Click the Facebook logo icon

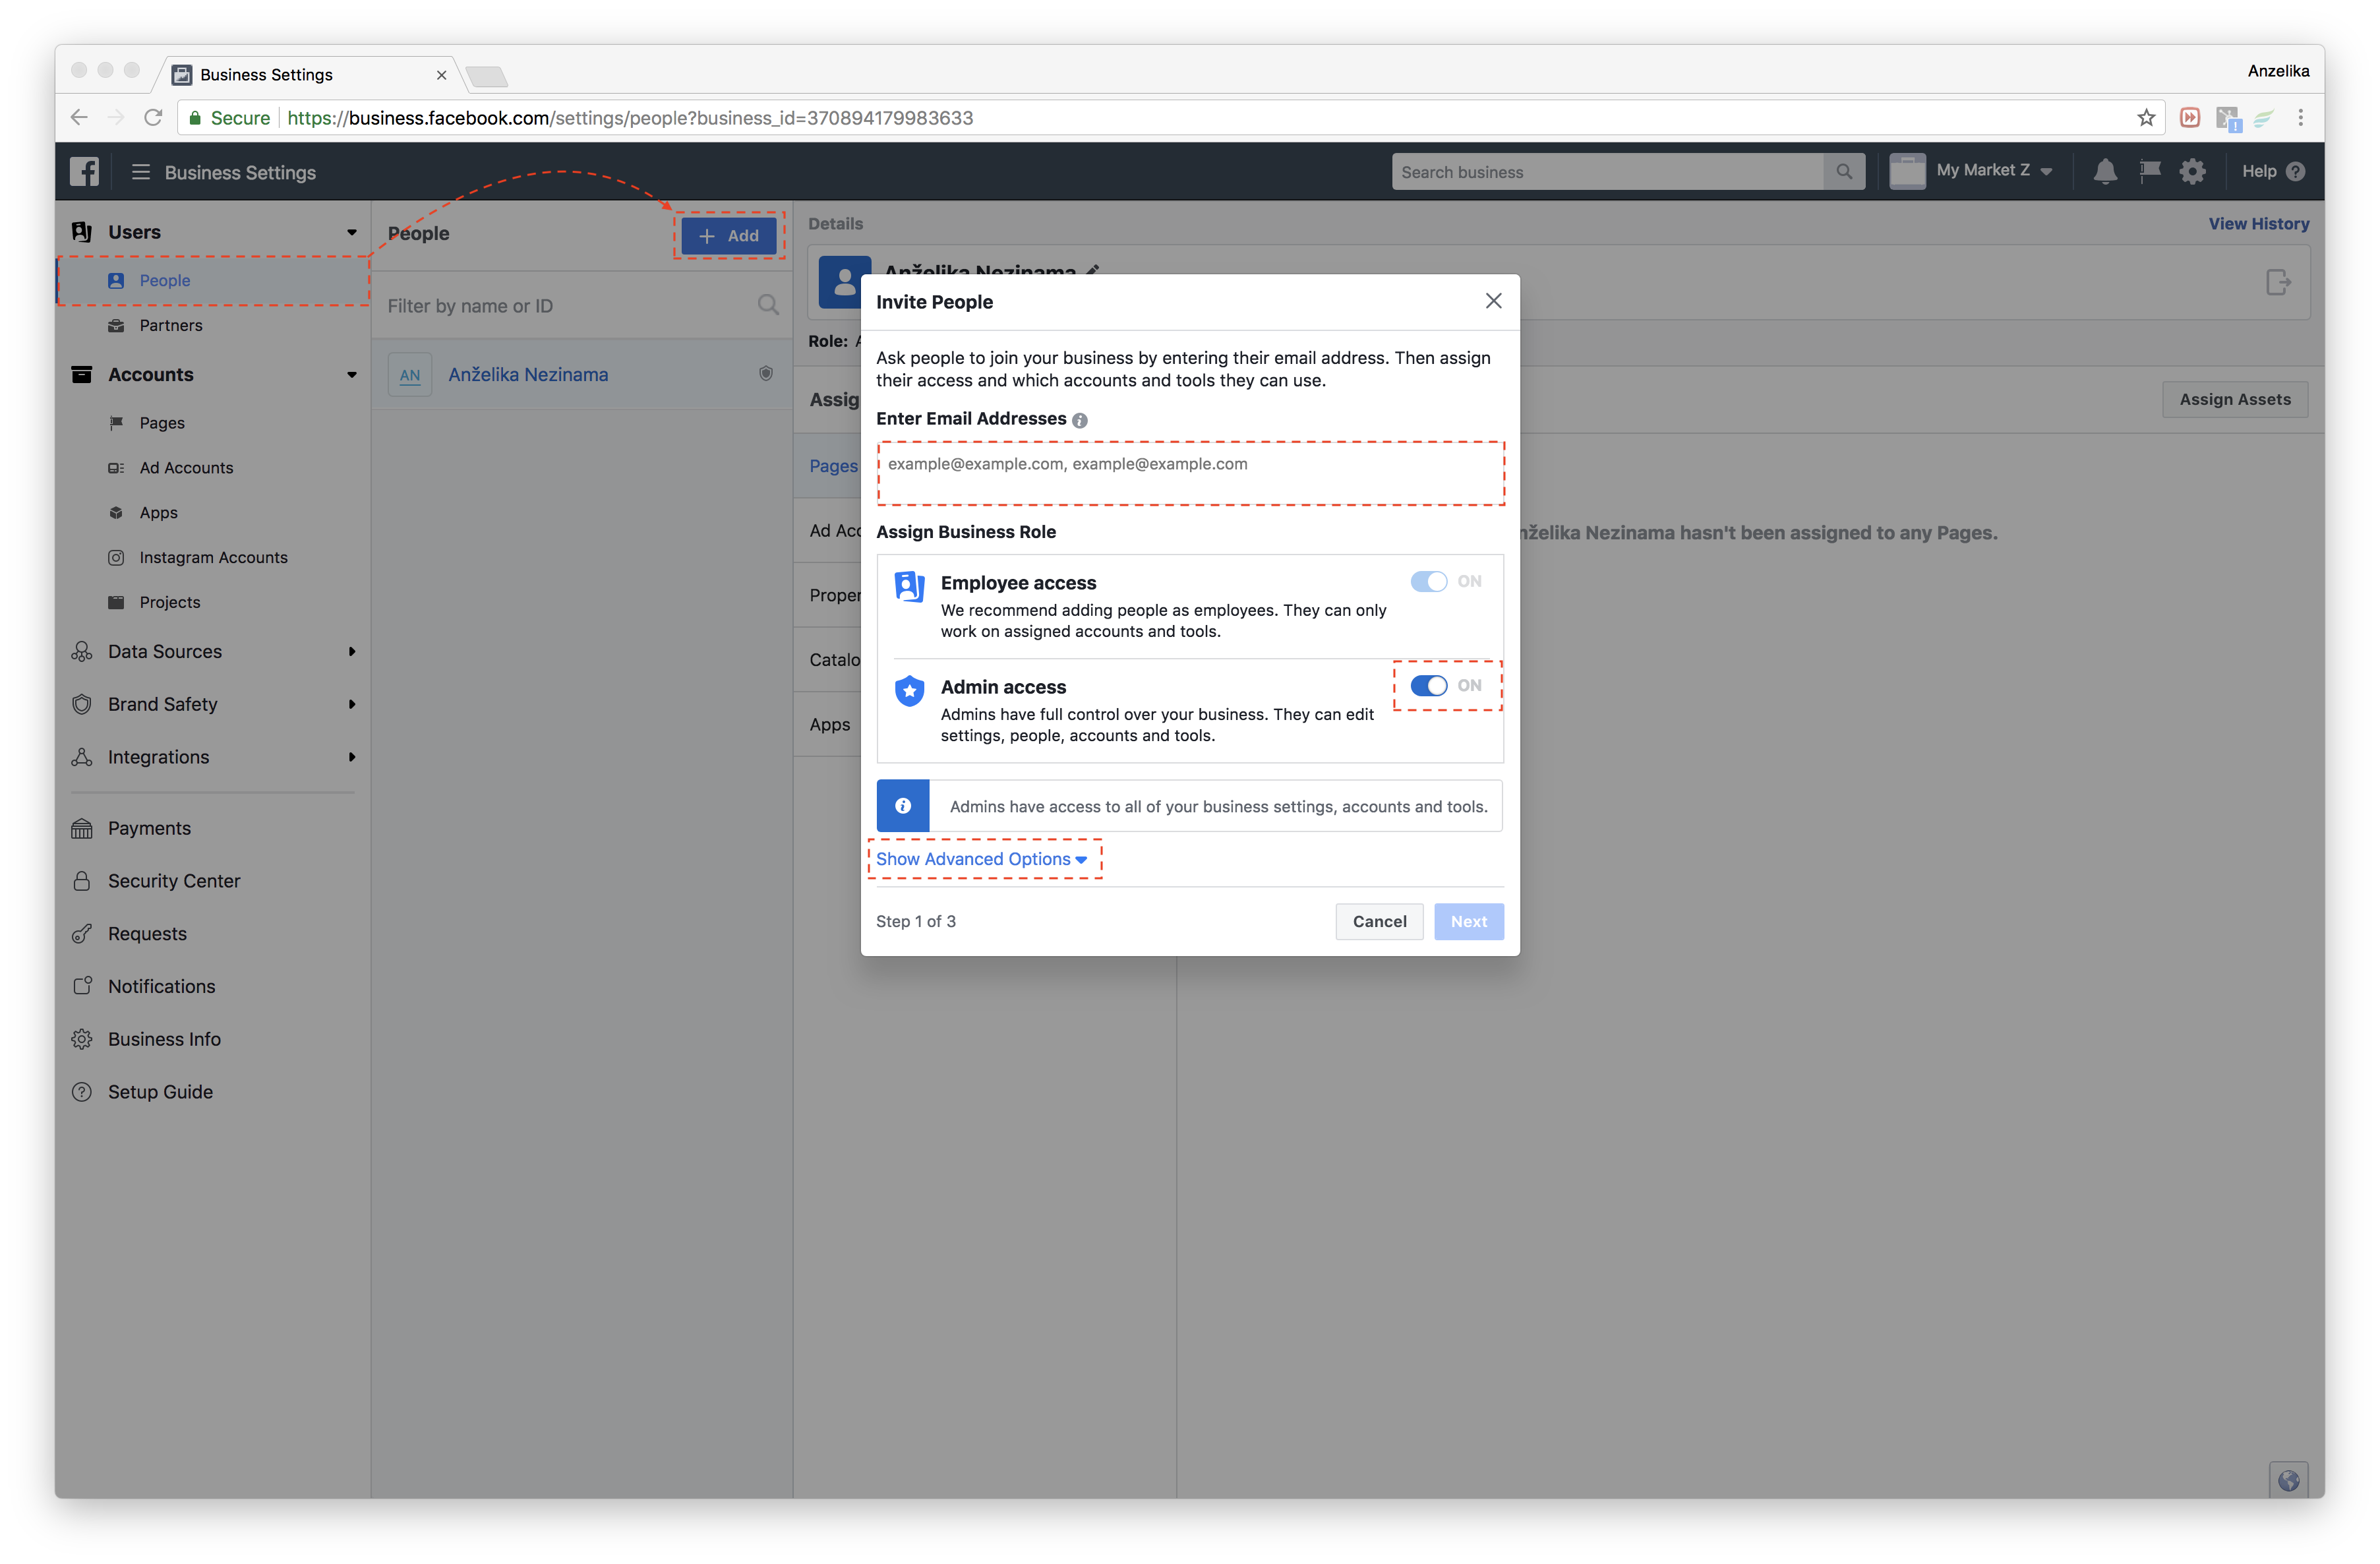tap(84, 171)
